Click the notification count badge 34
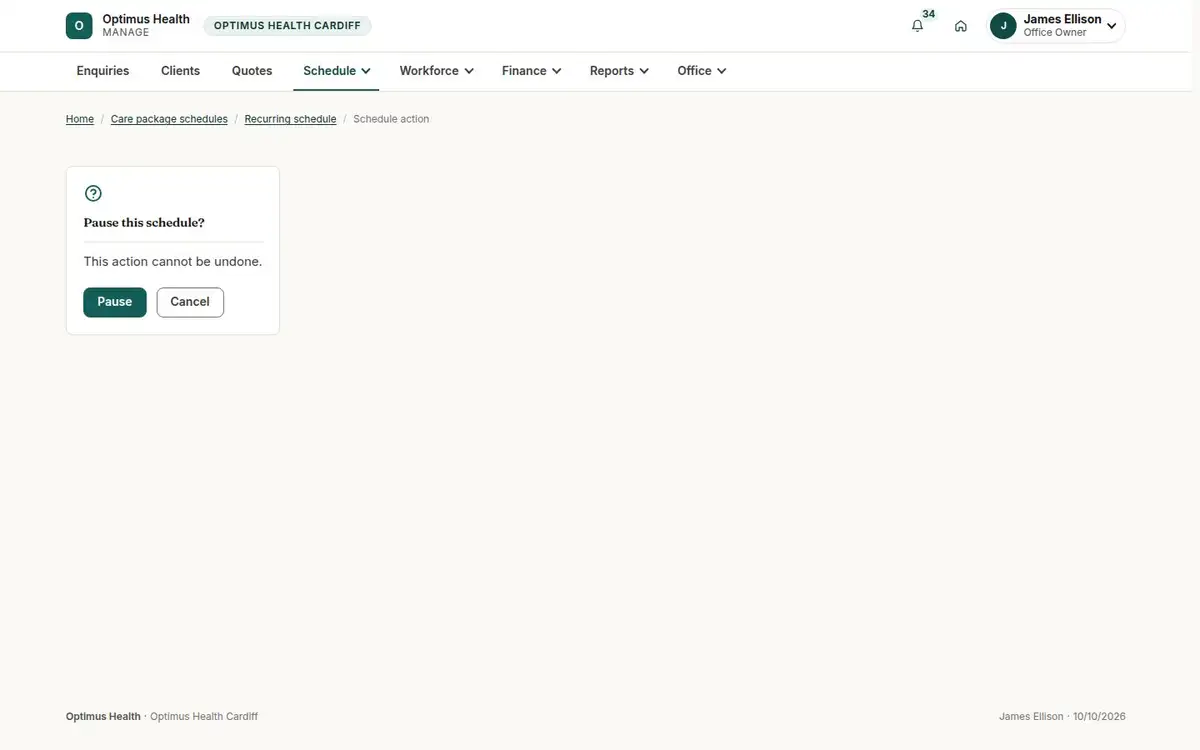 coord(929,14)
